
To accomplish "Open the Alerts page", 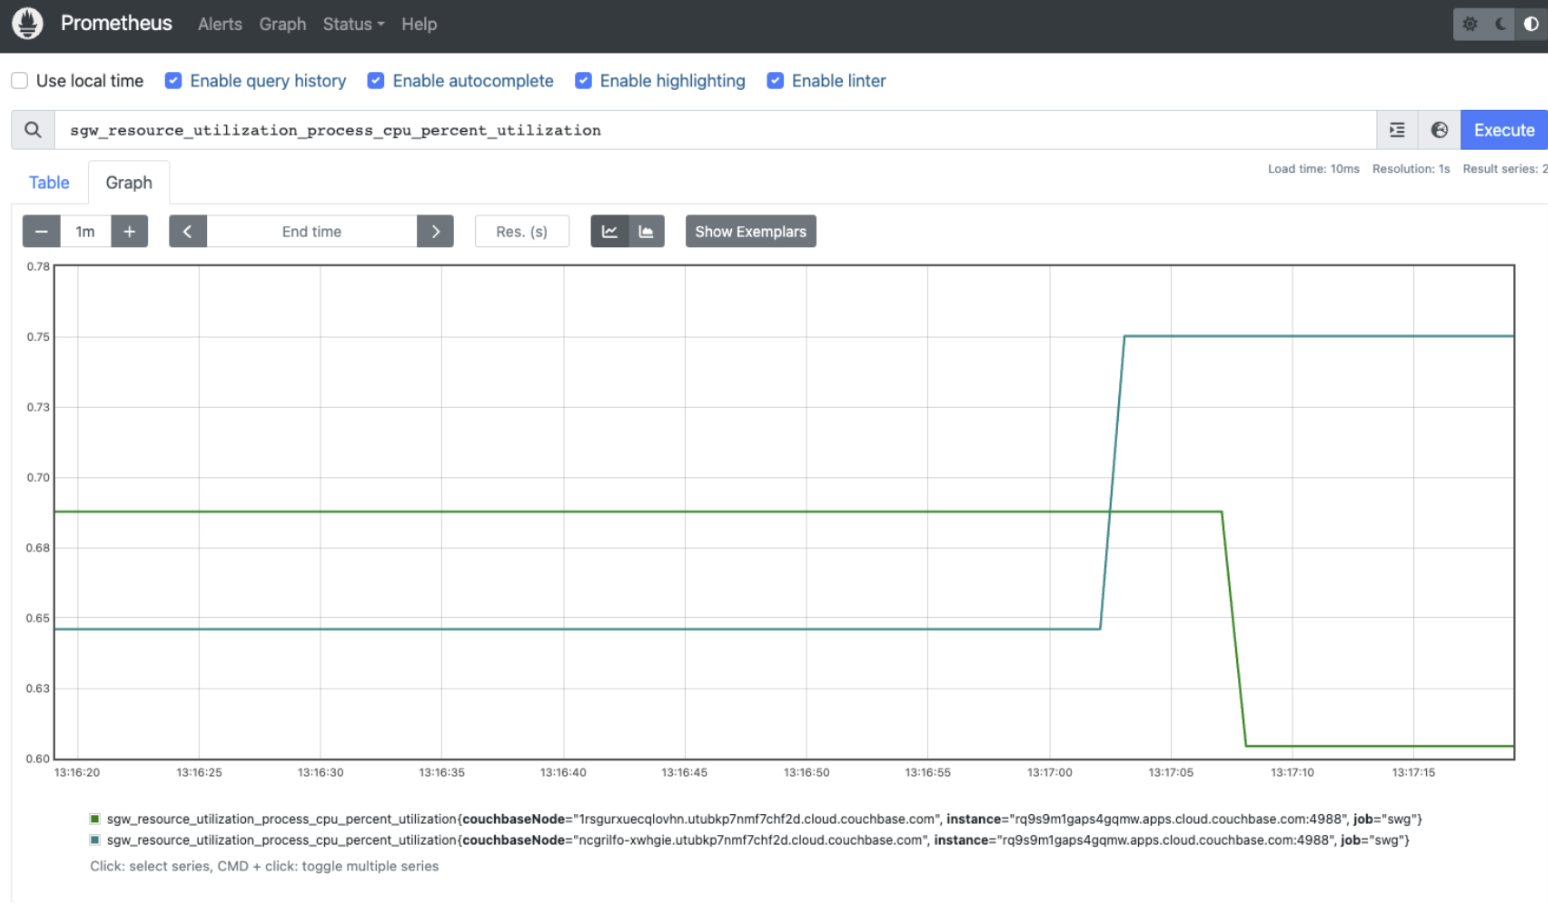I will [219, 24].
